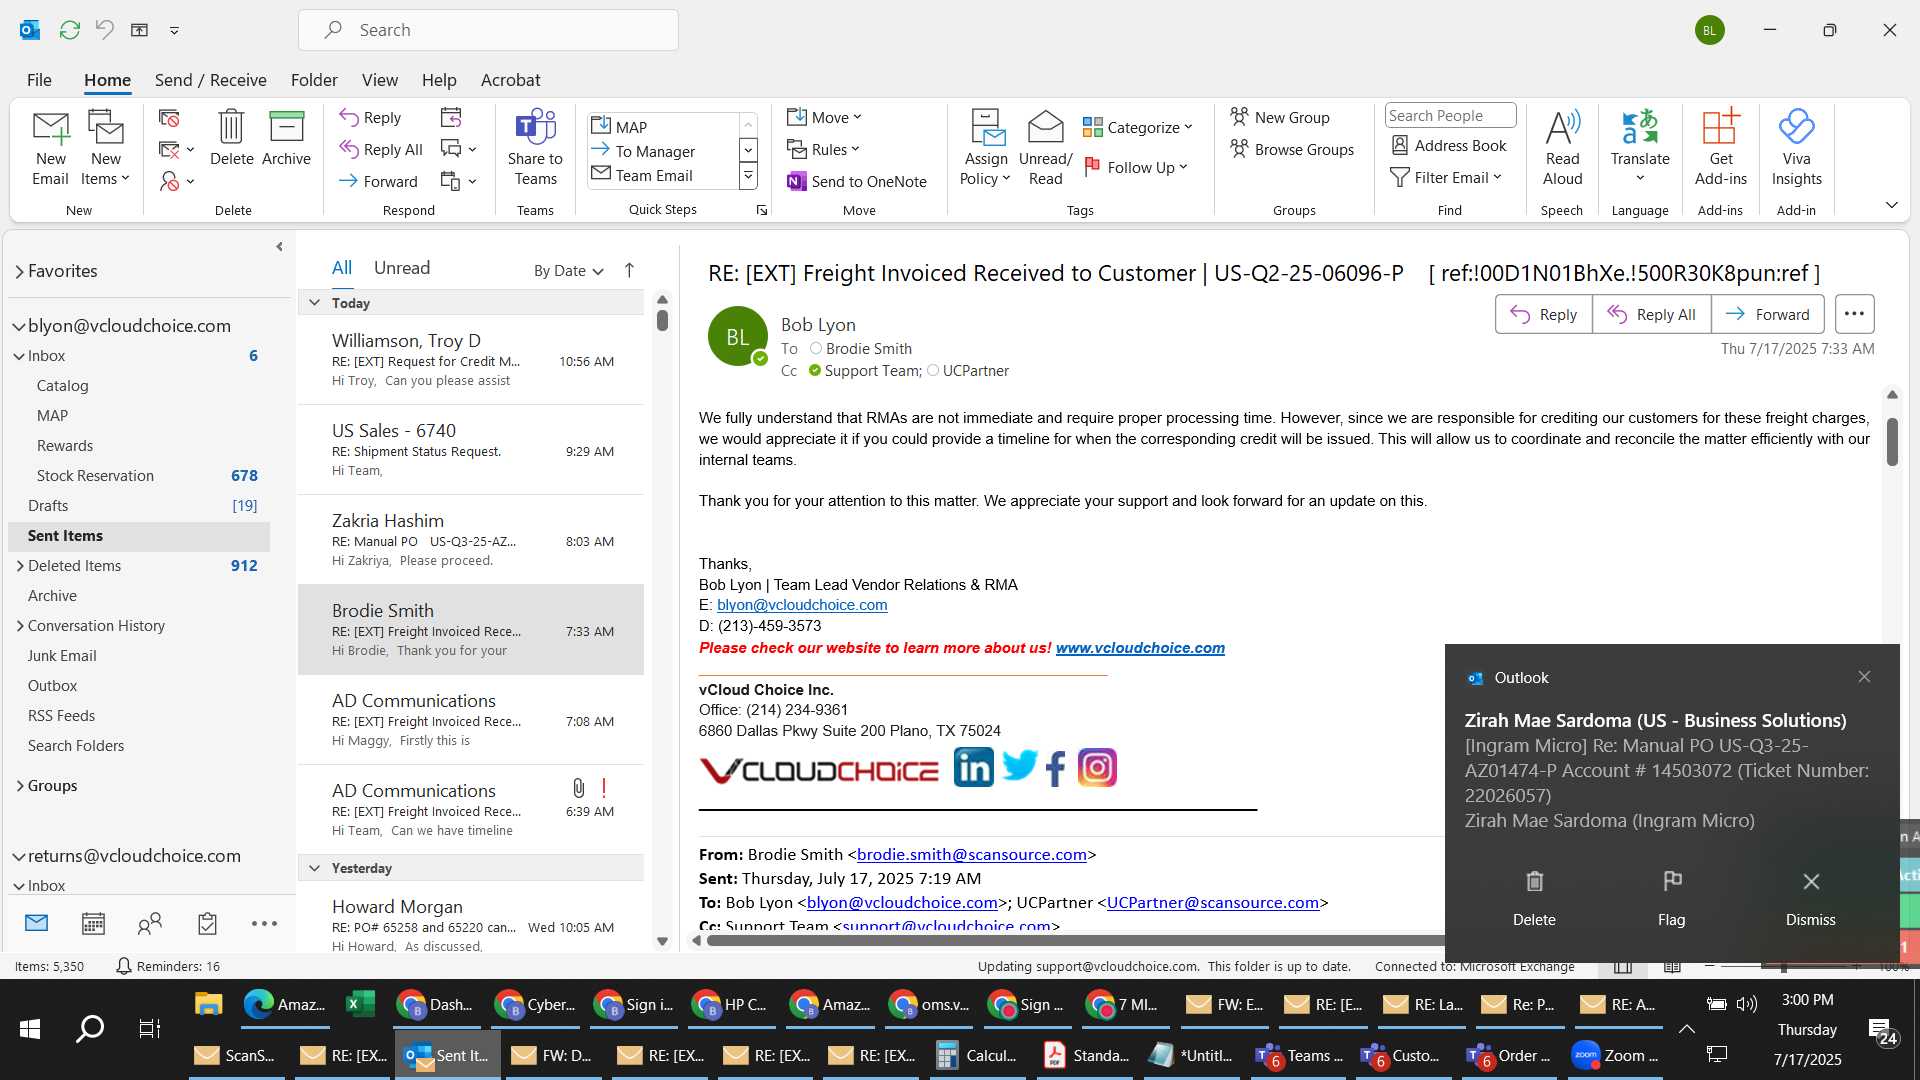Switch to the View tab
This screenshot has width=1920, height=1080.
[379, 80]
